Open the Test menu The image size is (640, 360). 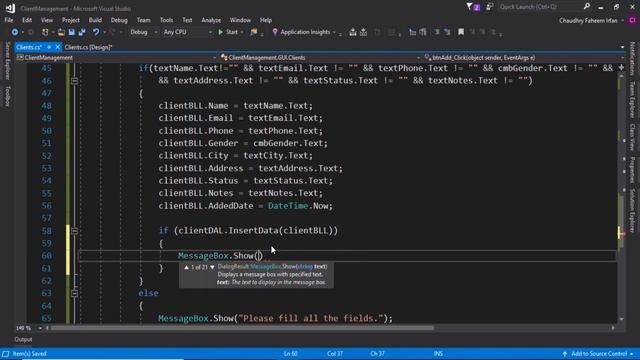tap(187, 20)
